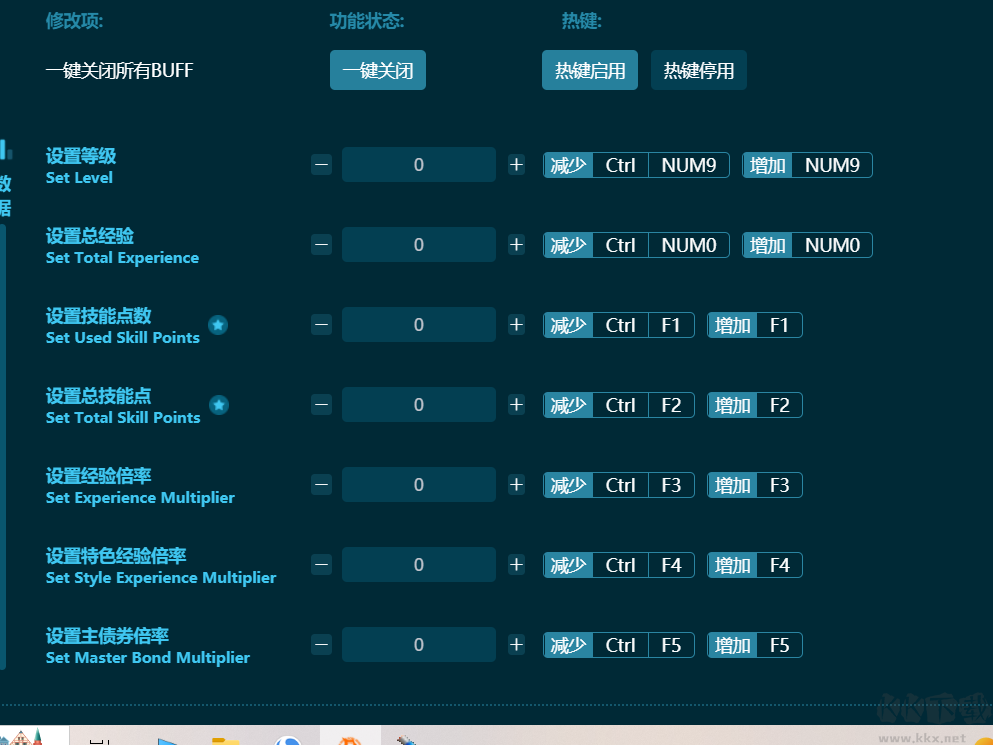Click the 一键关闭所有BUFF text

tap(119, 70)
